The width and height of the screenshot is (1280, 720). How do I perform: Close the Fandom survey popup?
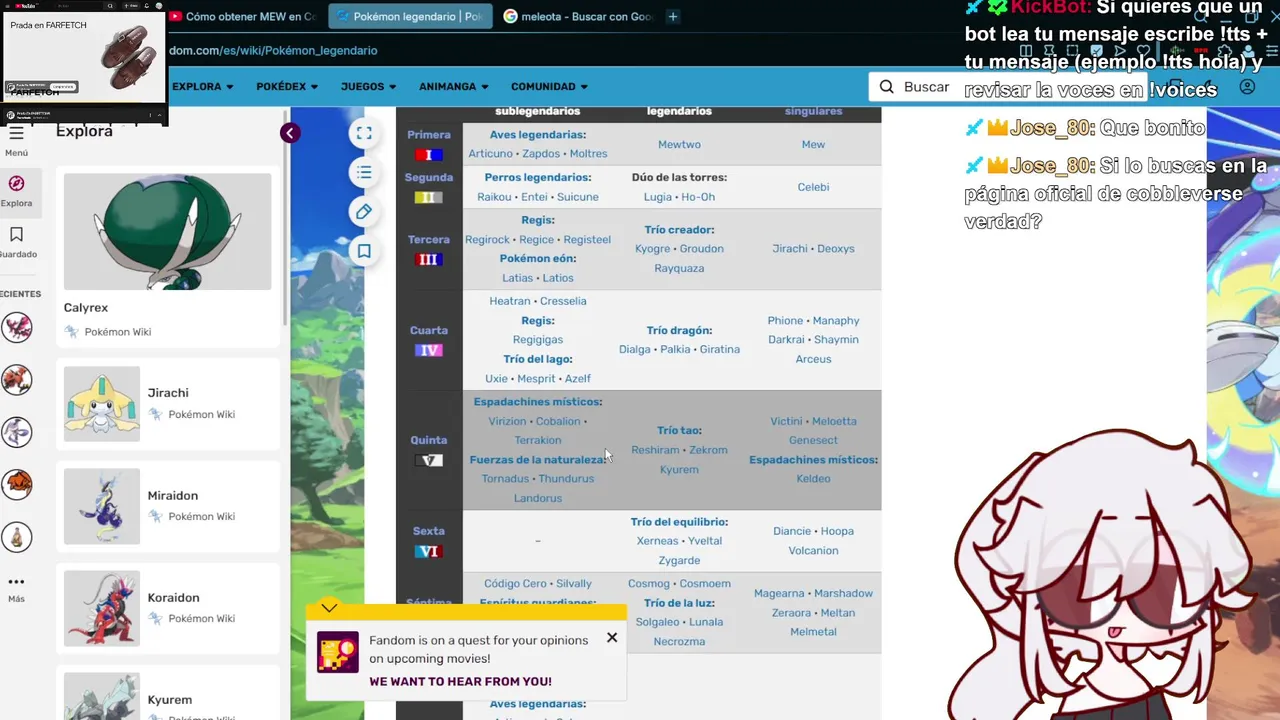(612, 637)
